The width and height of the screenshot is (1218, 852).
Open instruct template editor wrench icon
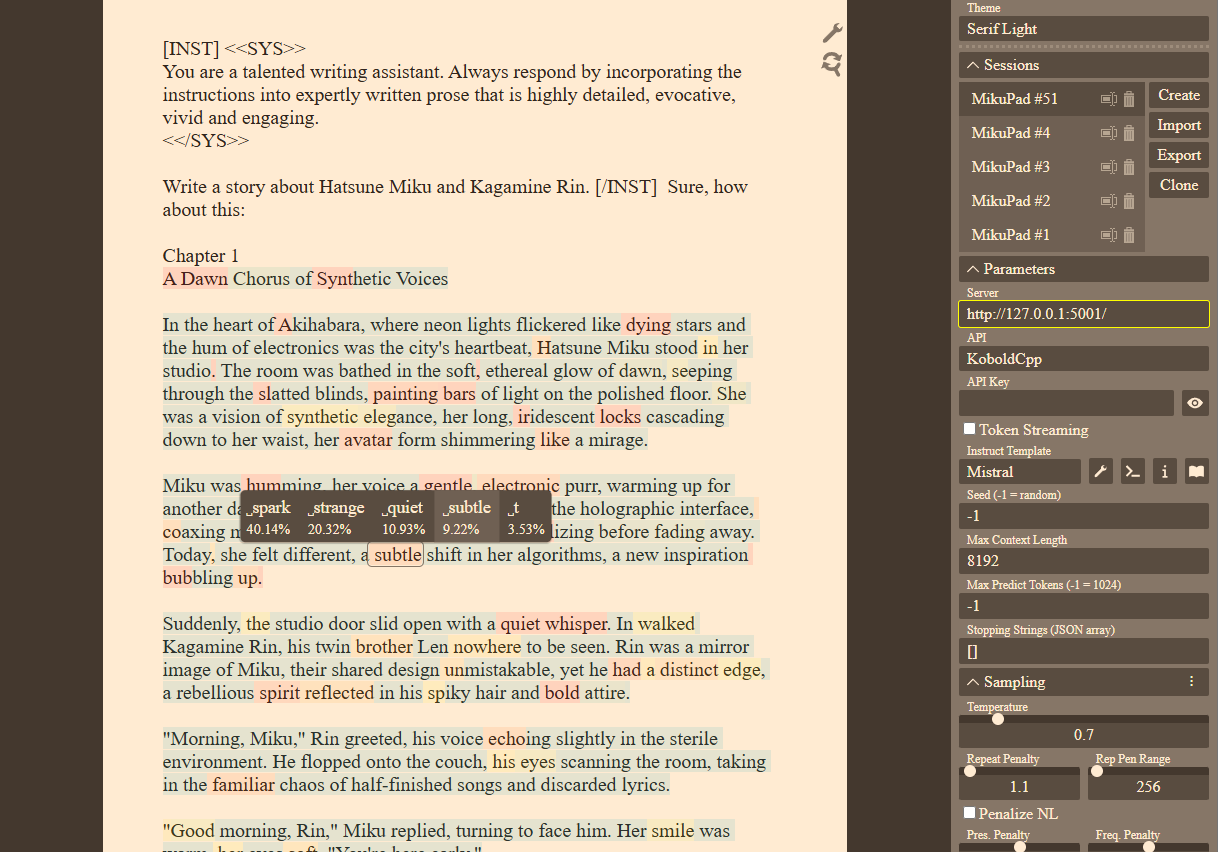(x=1101, y=472)
